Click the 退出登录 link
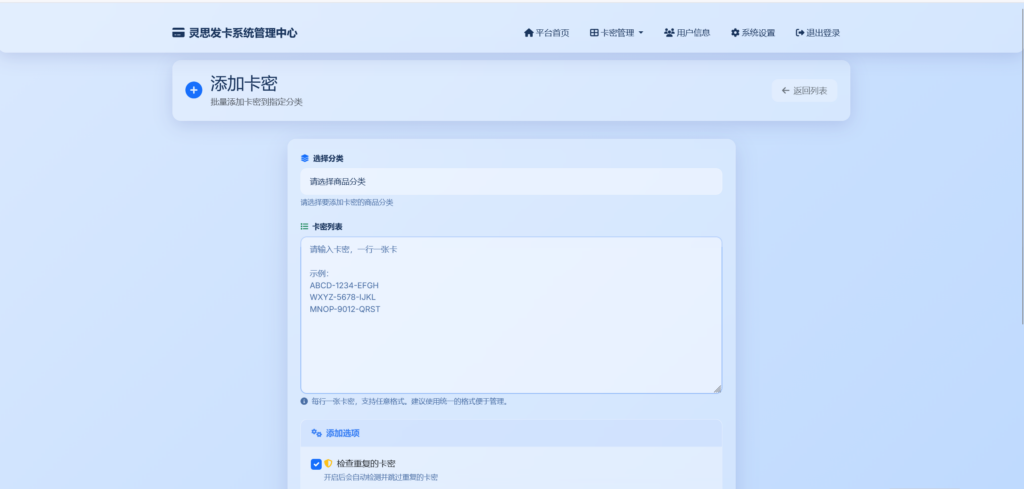This screenshot has width=1024, height=489. [x=823, y=33]
